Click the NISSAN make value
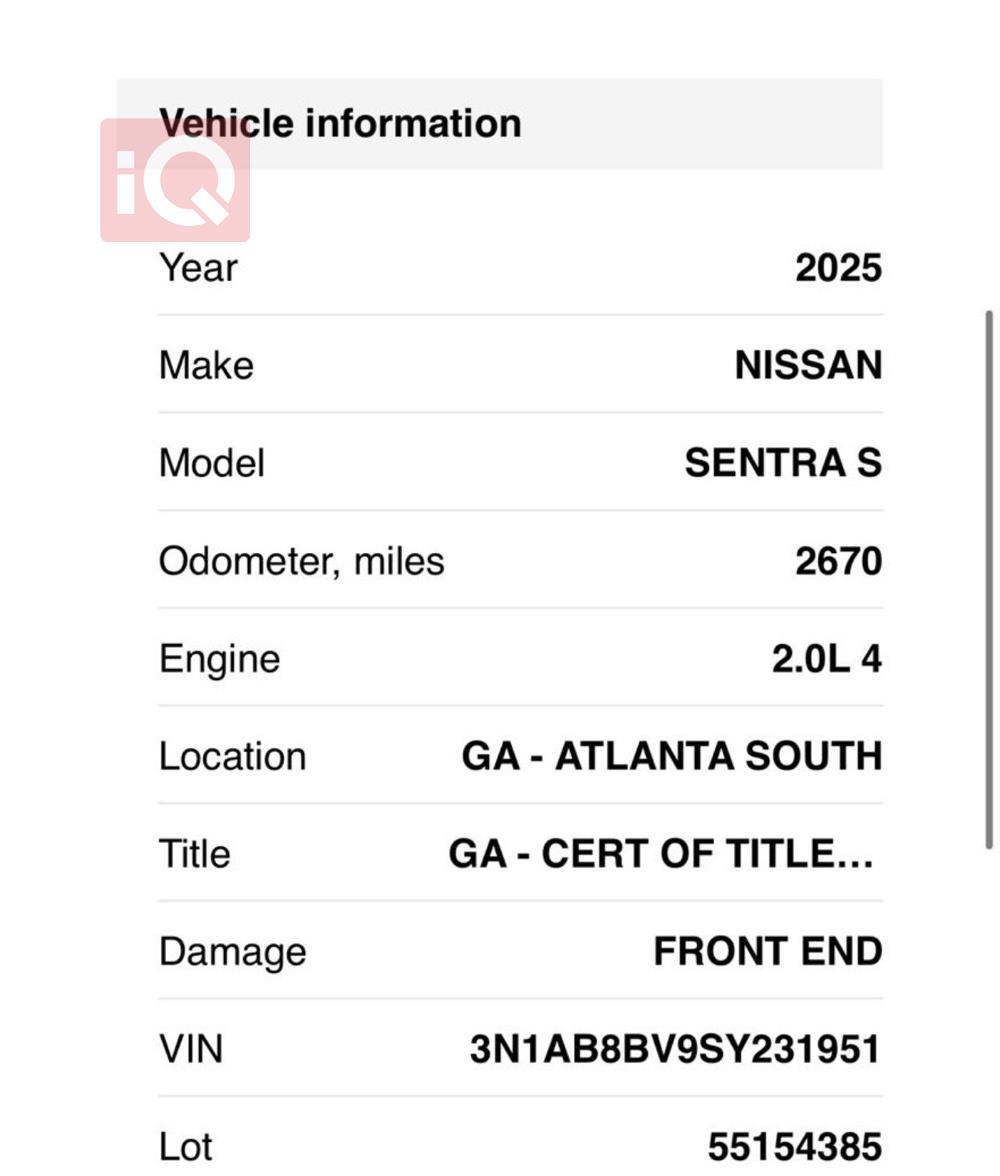1000x1176 pixels. [808, 366]
